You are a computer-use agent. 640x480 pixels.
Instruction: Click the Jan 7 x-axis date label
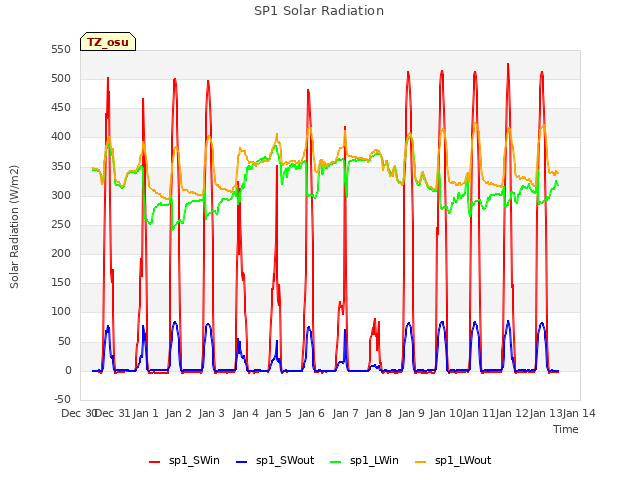click(345, 413)
